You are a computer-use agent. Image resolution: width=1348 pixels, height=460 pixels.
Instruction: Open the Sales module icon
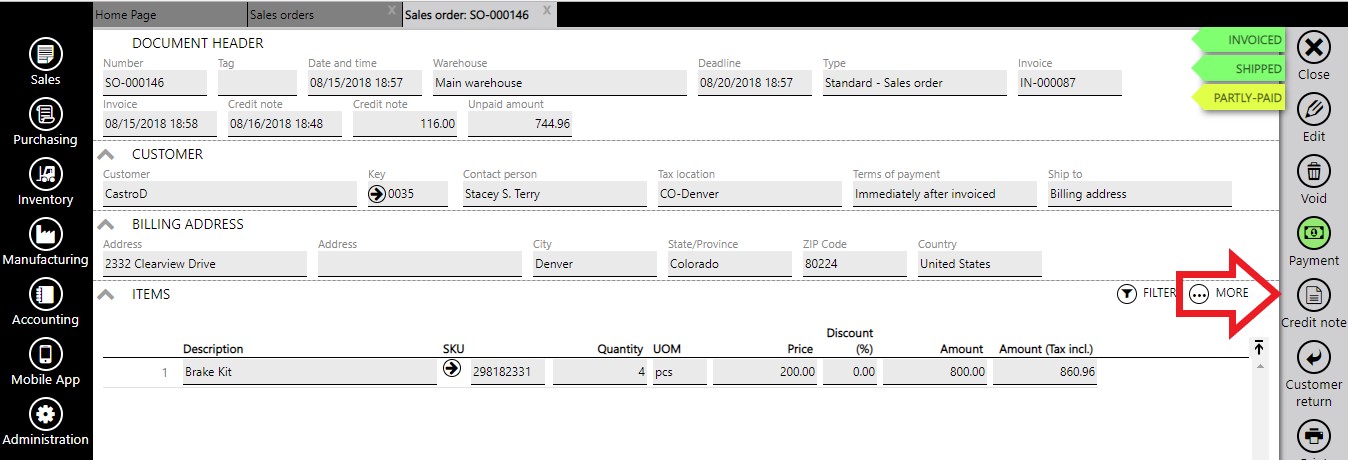pos(46,54)
